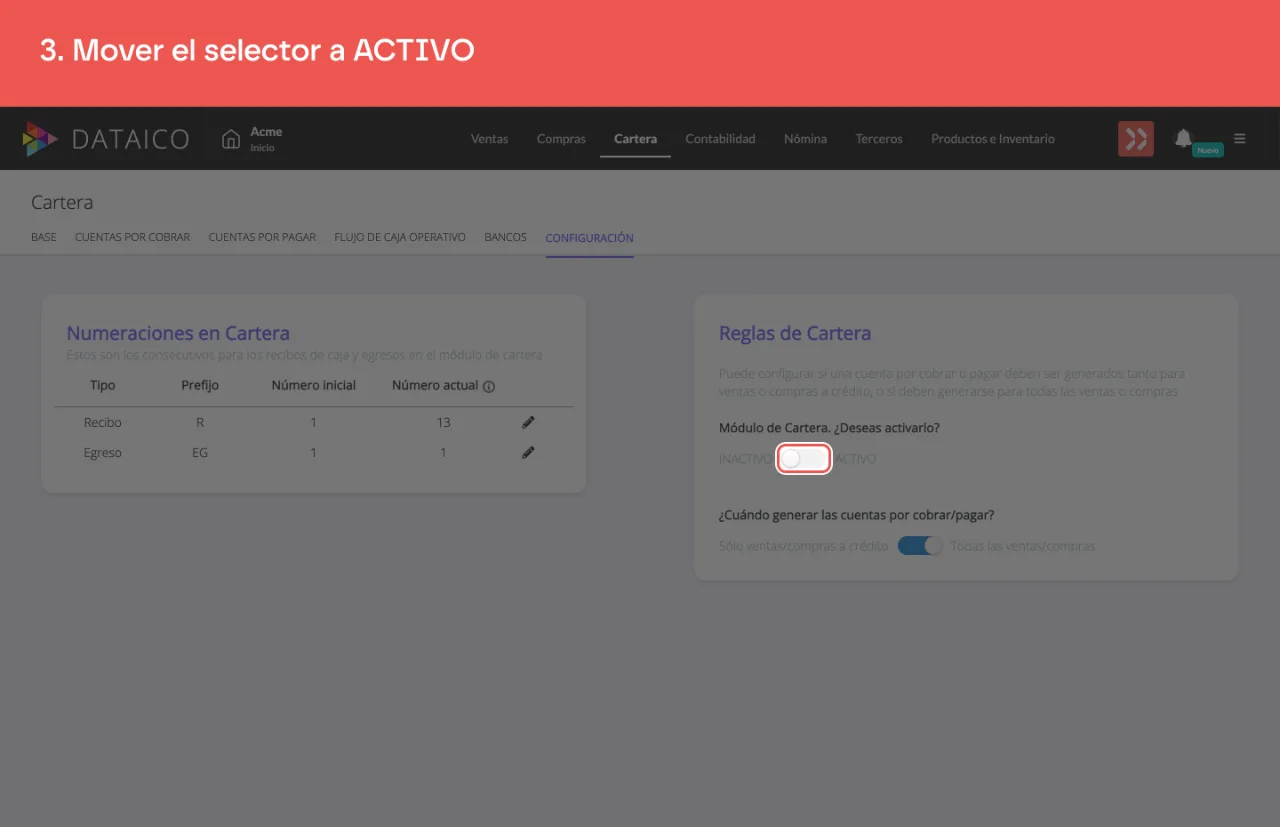Click the Tipo column header
Screen dimensions: 1280x827
tap(103, 385)
